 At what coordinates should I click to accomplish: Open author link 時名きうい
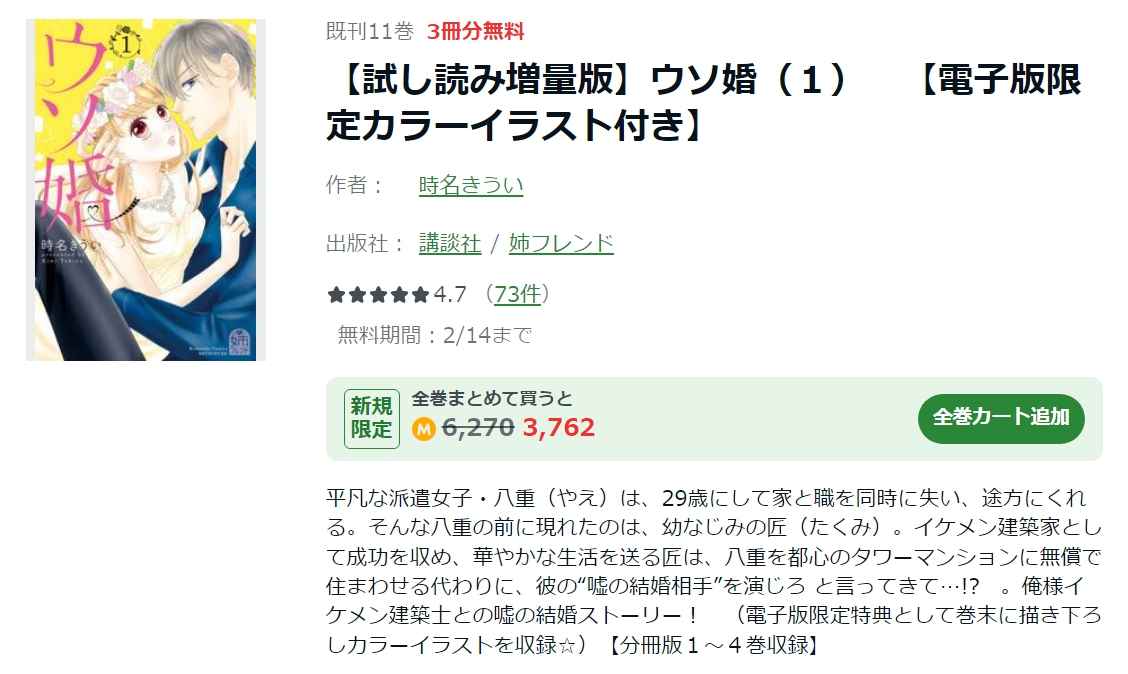[470, 186]
